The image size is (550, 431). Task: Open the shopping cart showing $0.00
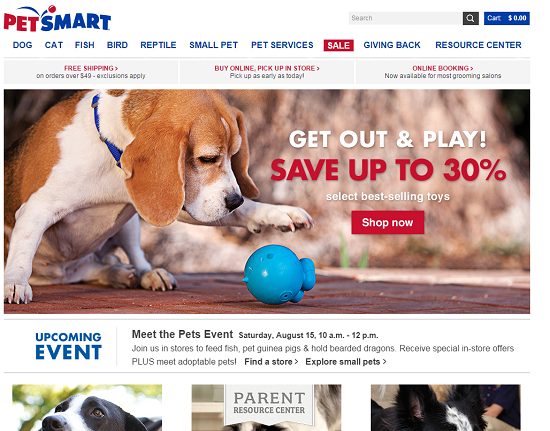(x=507, y=18)
